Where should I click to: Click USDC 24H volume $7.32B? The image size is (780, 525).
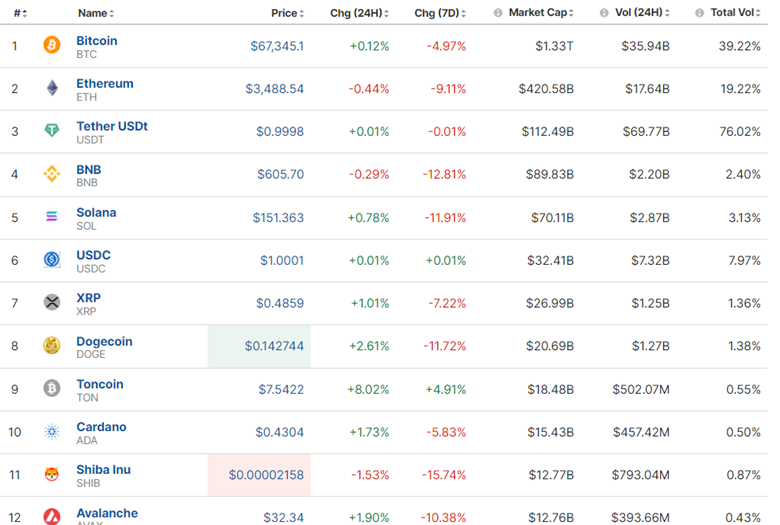pyautogui.click(x=650, y=261)
